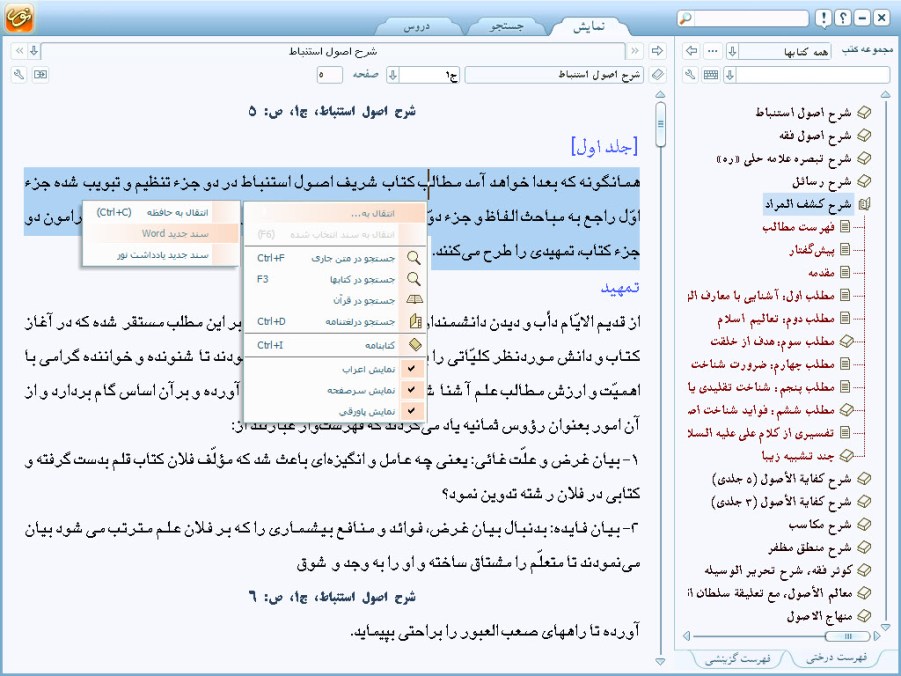This screenshot has width=901, height=676.
Task: Click the boxed-arrow icon beside the left wrench
Action: pos(40,75)
